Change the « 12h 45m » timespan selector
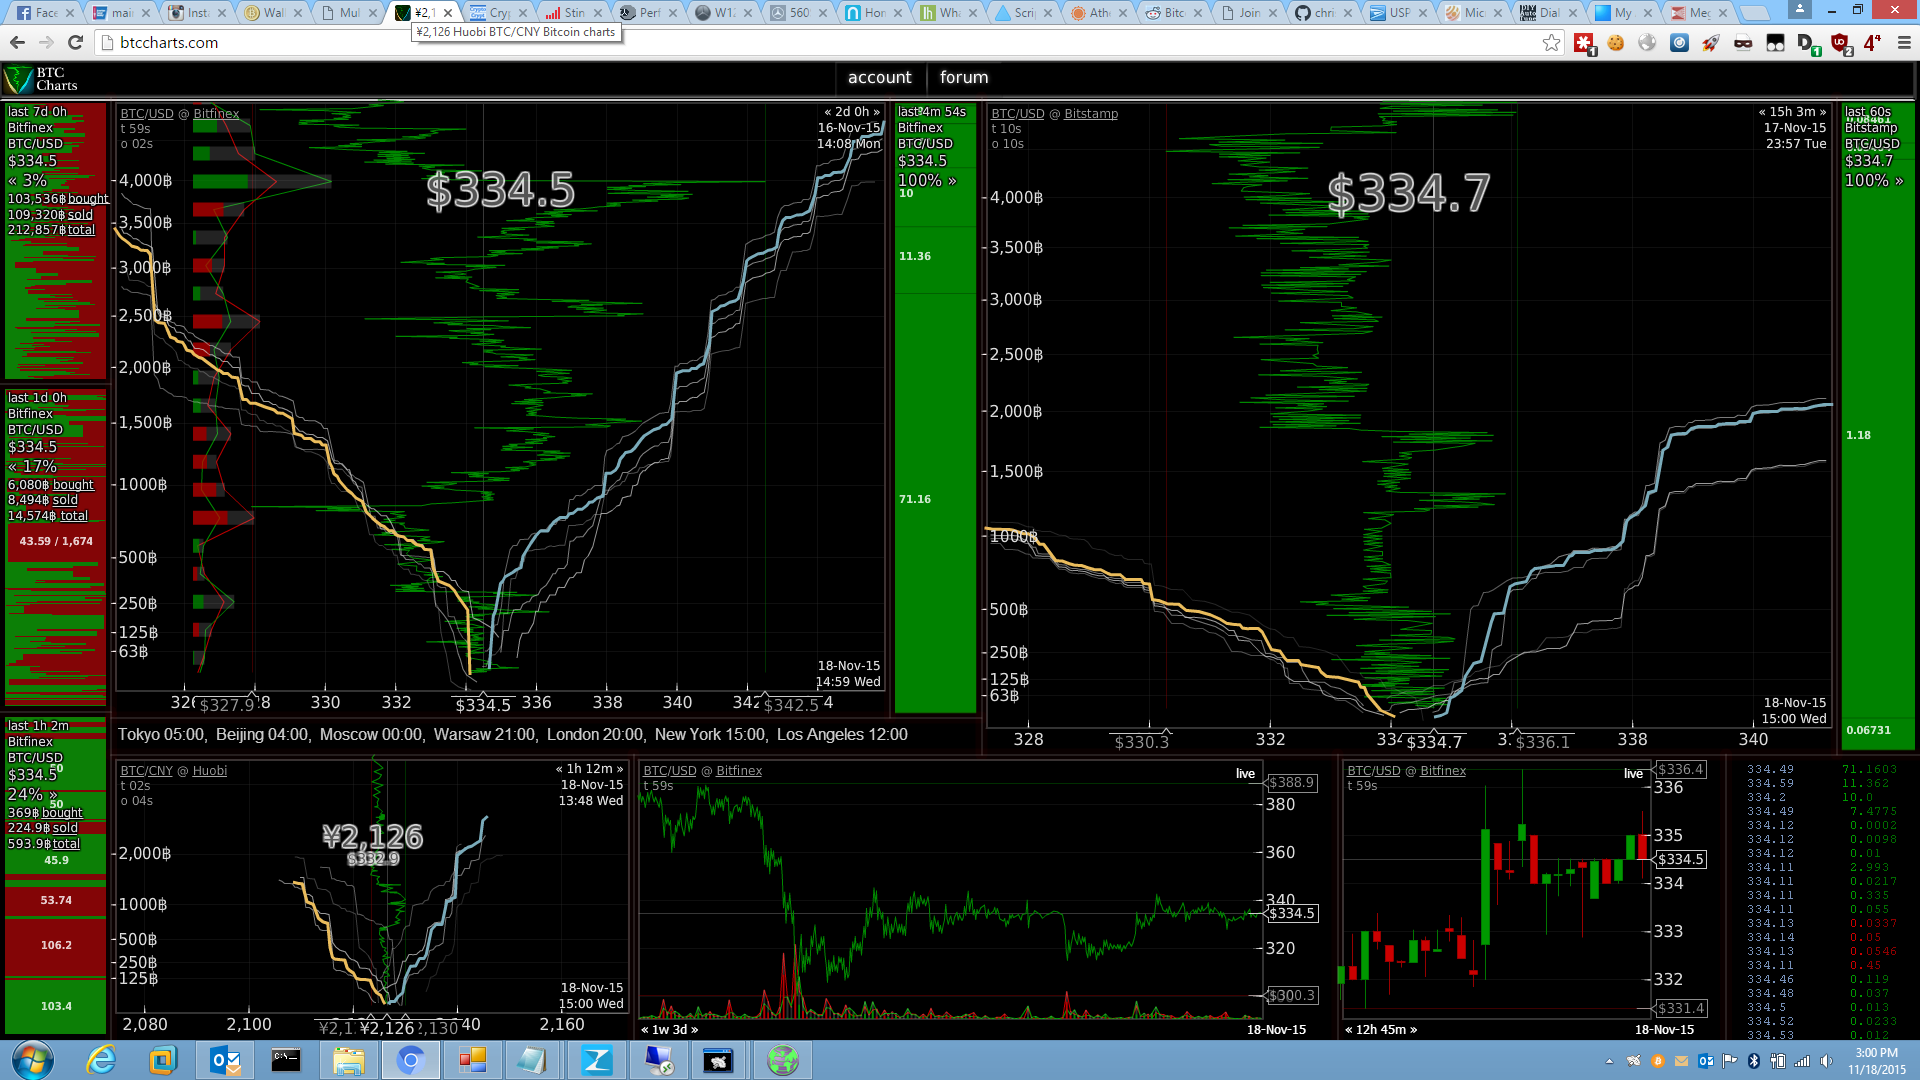The height and width of the screenshot is (1080, 1920). pos(1381,1029)
